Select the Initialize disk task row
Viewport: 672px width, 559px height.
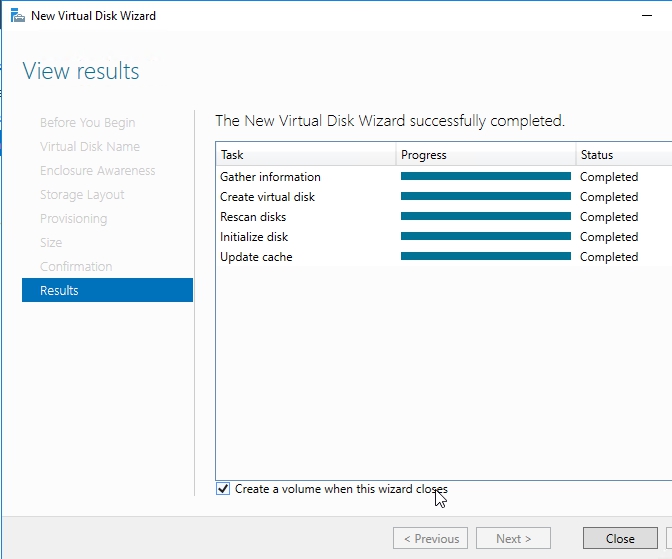tap(444, 237)
